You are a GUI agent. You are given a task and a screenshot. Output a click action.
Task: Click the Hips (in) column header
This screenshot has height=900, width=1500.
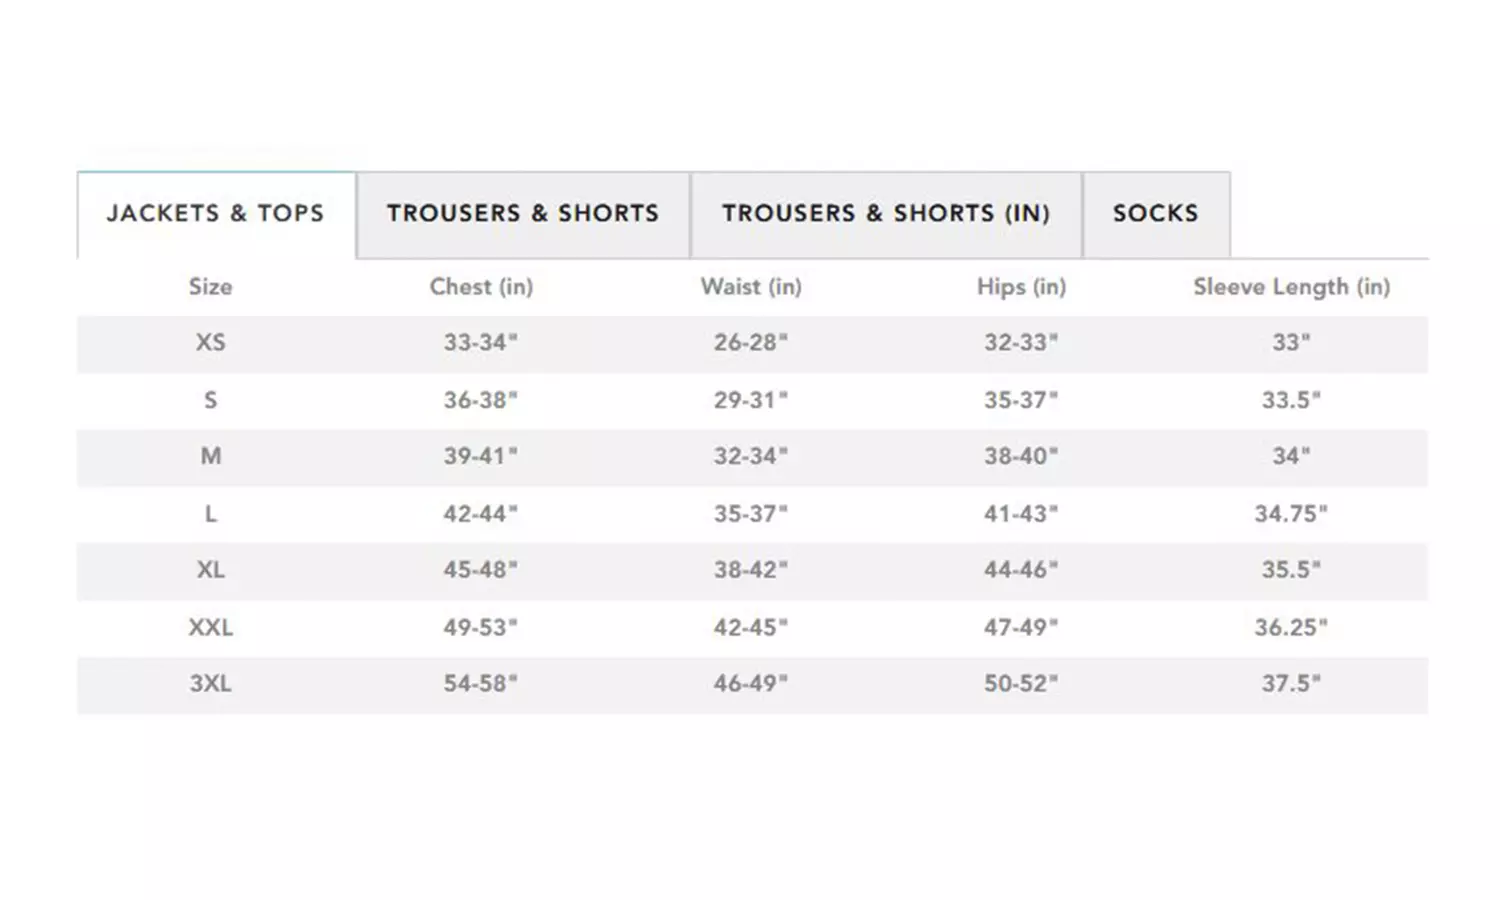[x=1021, y=287]
